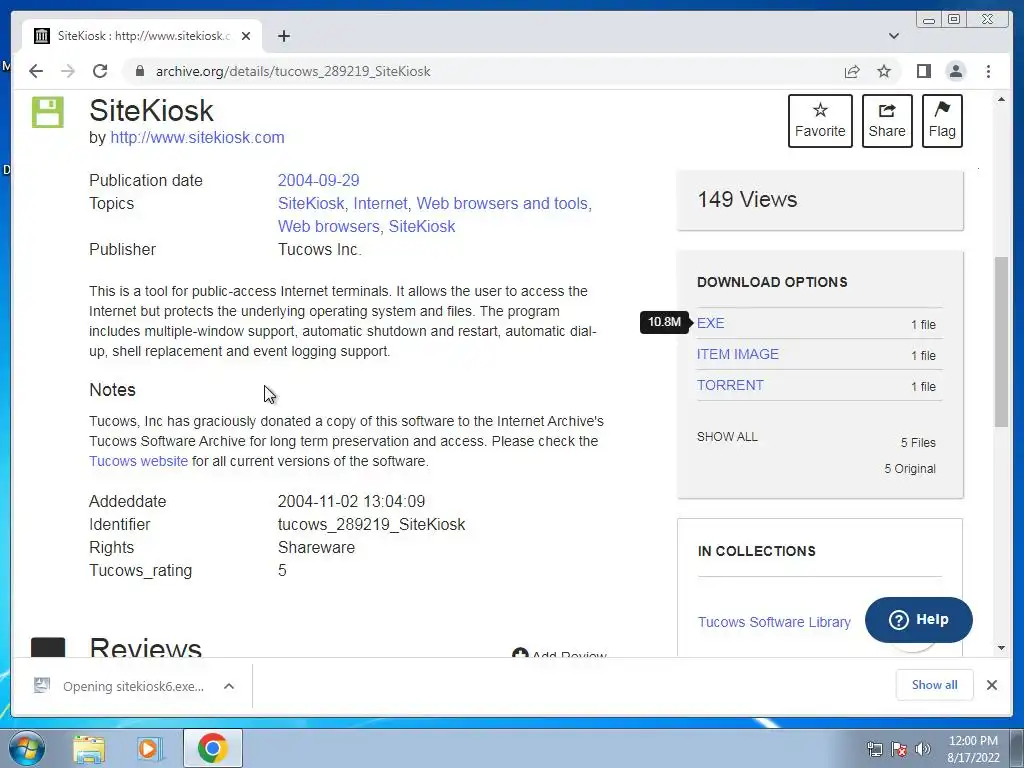
Task: Open the Chrome profile menu
Action: [x=955, y=71]
